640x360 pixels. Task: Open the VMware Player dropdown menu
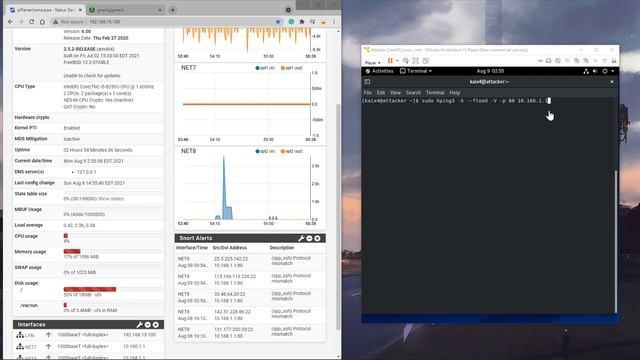coord(373,62)
